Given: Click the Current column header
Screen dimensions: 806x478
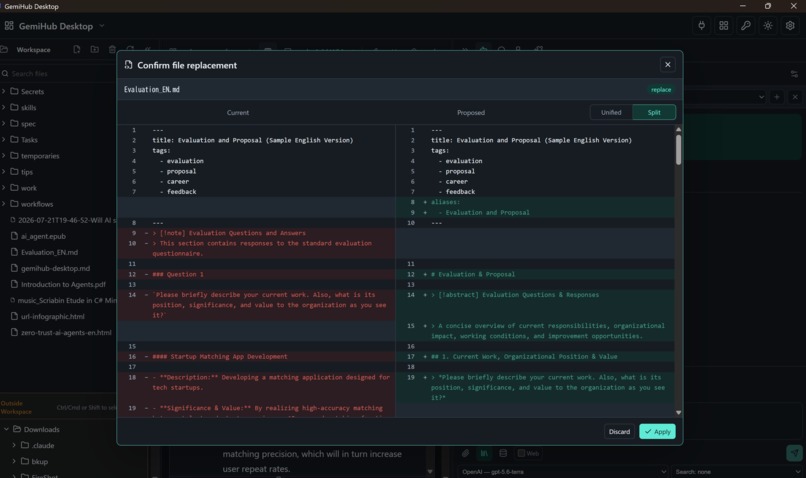Looking at the screenshot, I should [x=238, y=113].
